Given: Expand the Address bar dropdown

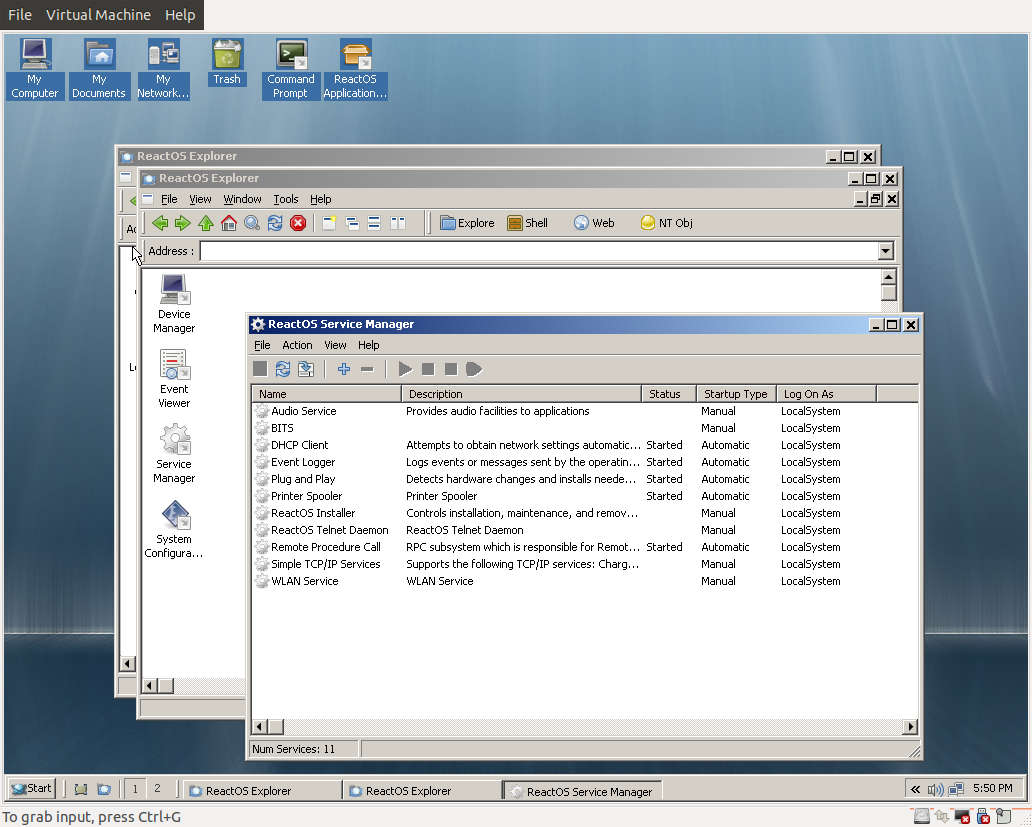Looking at the screenshot, I should 886,250.
